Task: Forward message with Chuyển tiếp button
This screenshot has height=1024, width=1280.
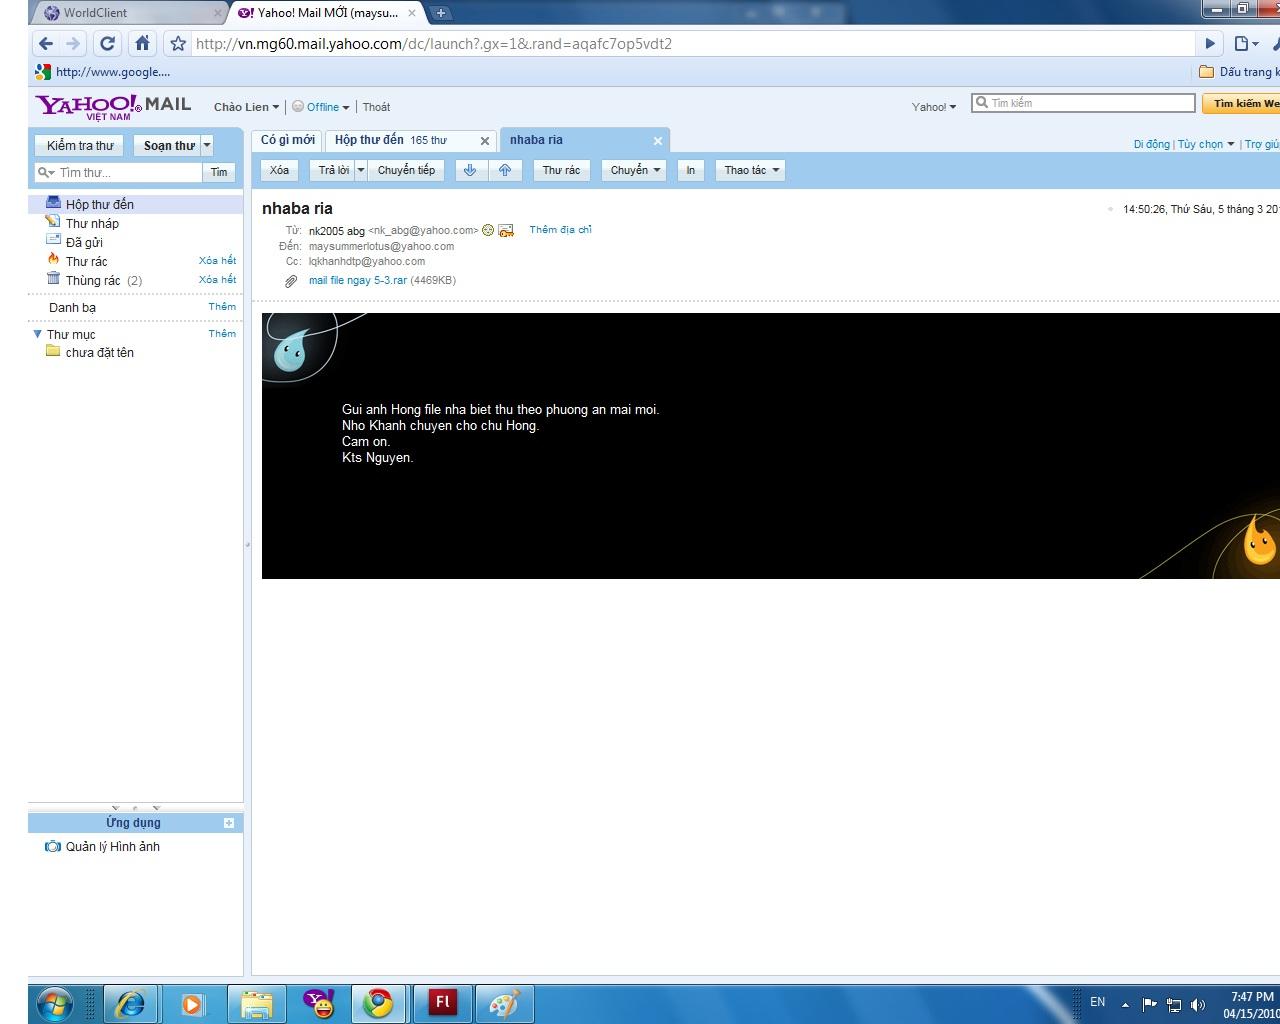Action: (406, 170)
